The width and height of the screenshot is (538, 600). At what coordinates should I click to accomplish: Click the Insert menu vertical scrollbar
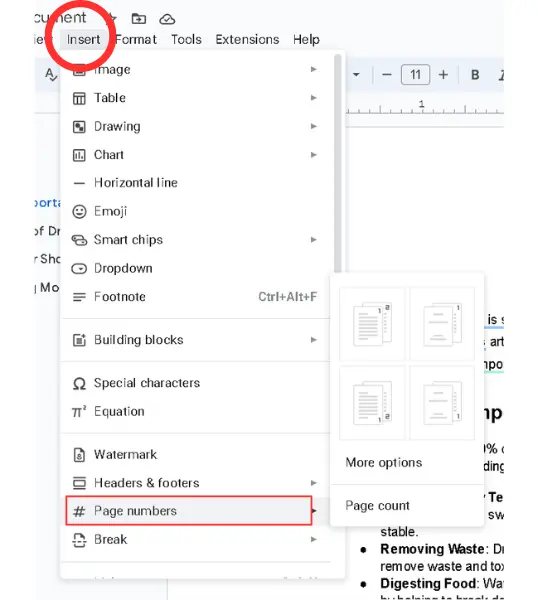pos(337,165)
